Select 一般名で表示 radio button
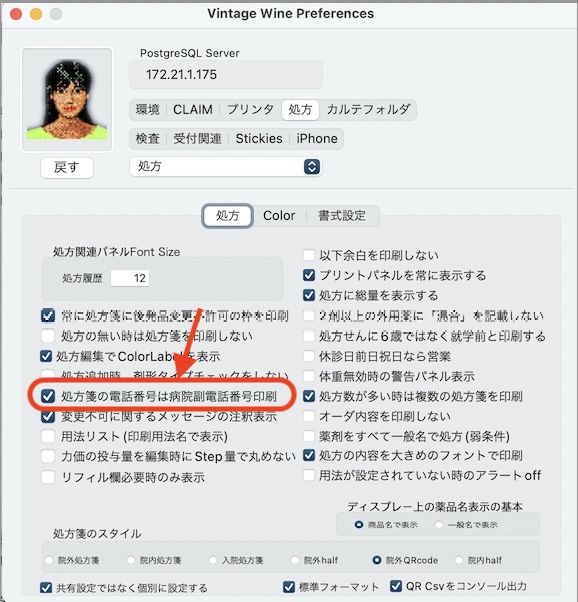The width and height of the screenshot is (578, 602). (x=439, y=525)
